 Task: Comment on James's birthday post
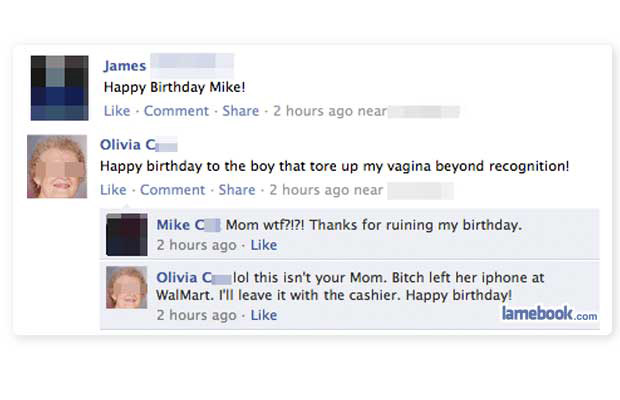pyautogui.click(x=176, y=111)
